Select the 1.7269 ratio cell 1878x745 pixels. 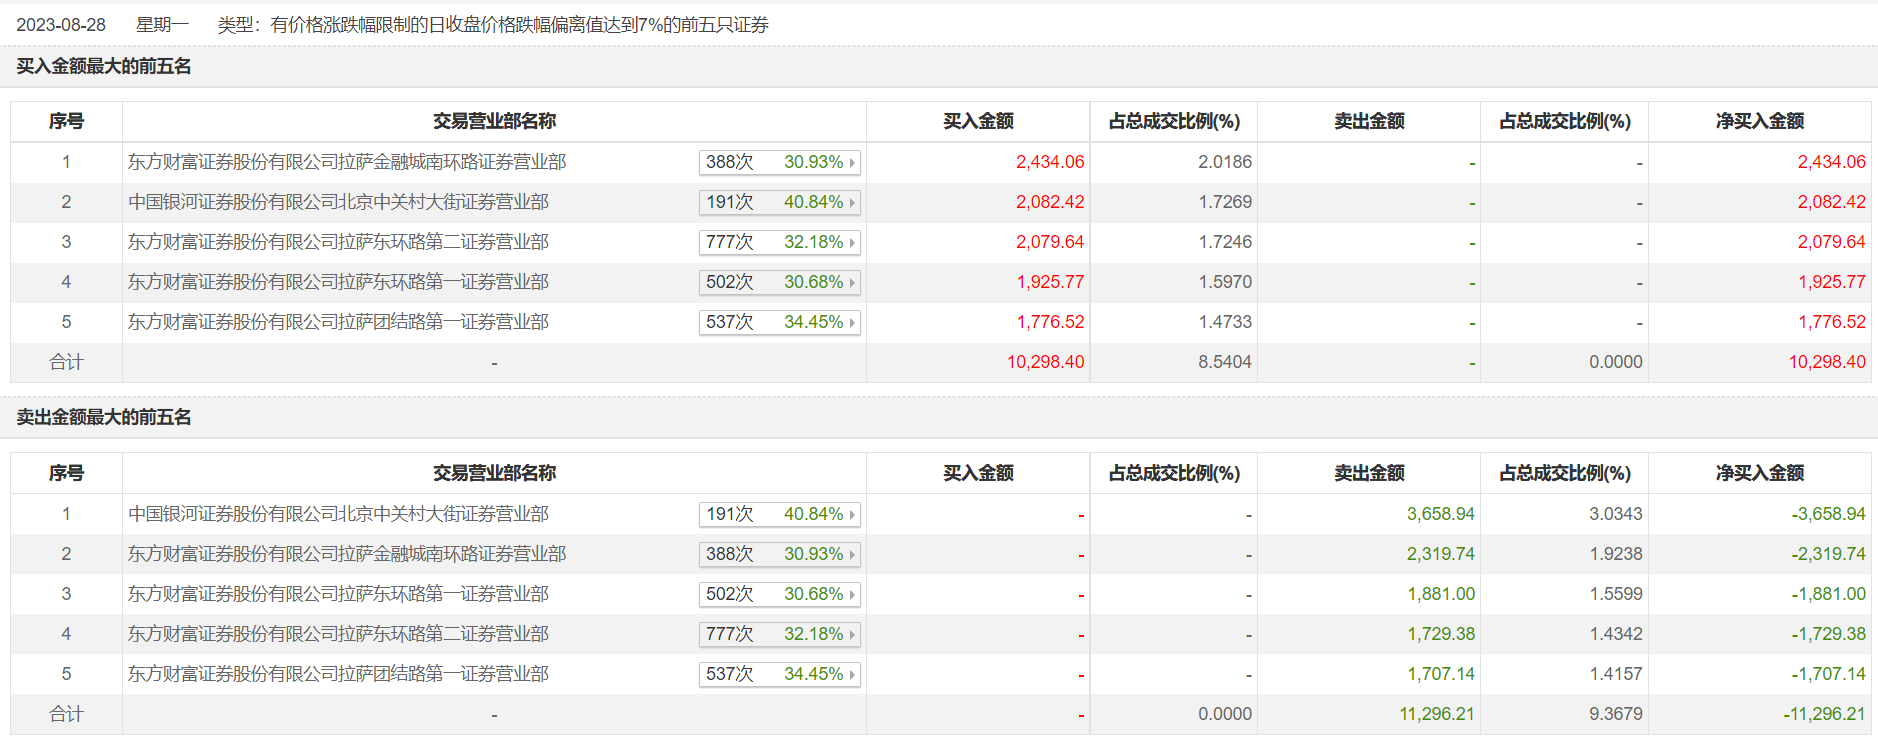1225,202
